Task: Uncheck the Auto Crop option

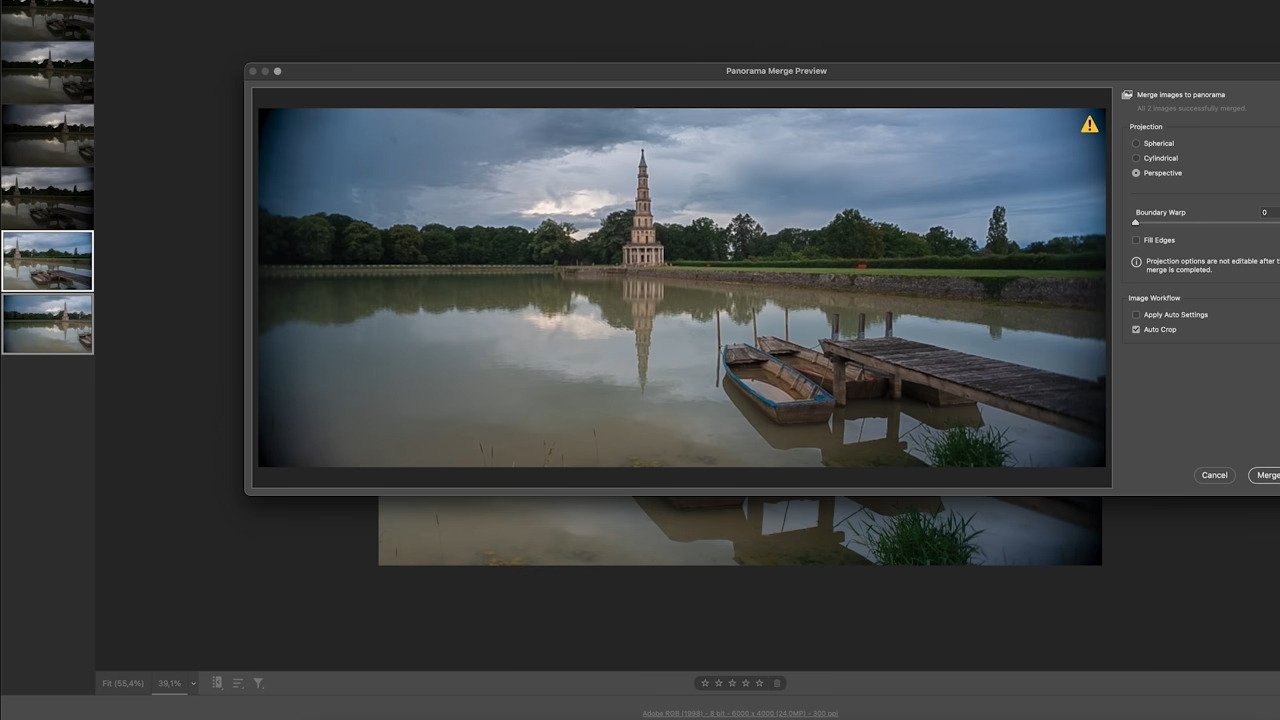Action: coord(1136,330)
